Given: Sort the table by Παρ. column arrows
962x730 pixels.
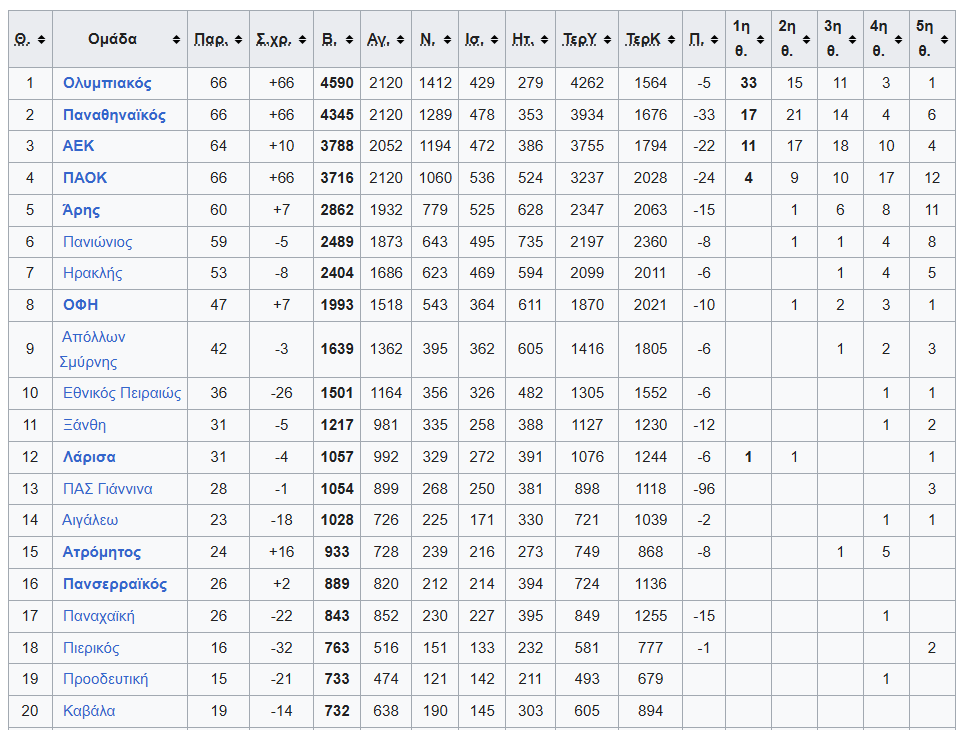Looking at the screenshot, I should (236, 40).
